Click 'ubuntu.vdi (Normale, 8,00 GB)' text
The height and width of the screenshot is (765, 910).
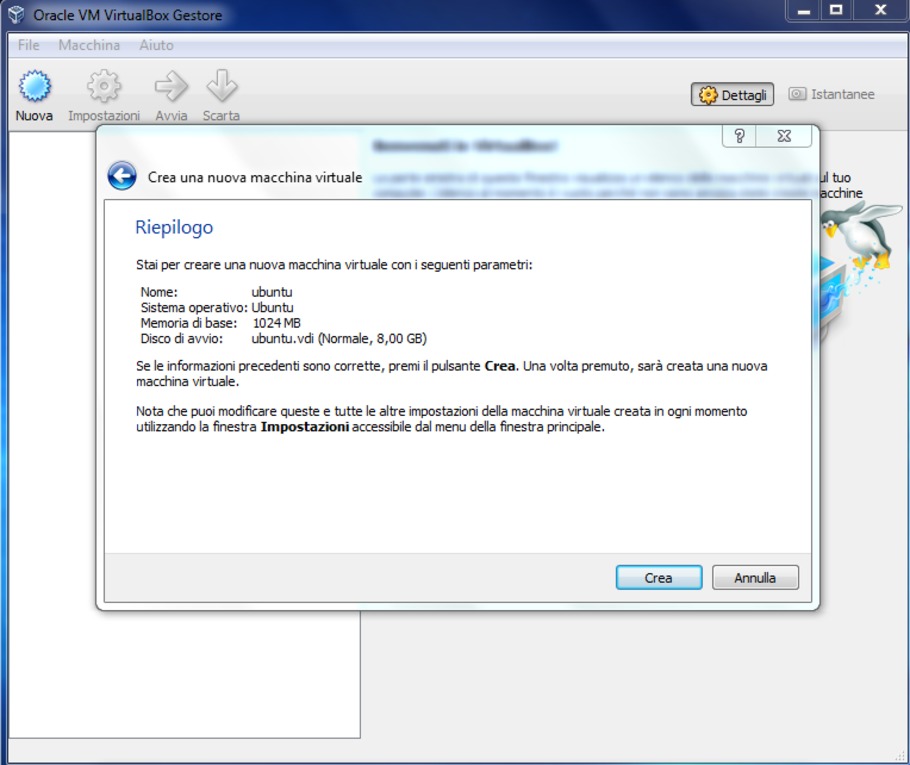click(339, 338)
